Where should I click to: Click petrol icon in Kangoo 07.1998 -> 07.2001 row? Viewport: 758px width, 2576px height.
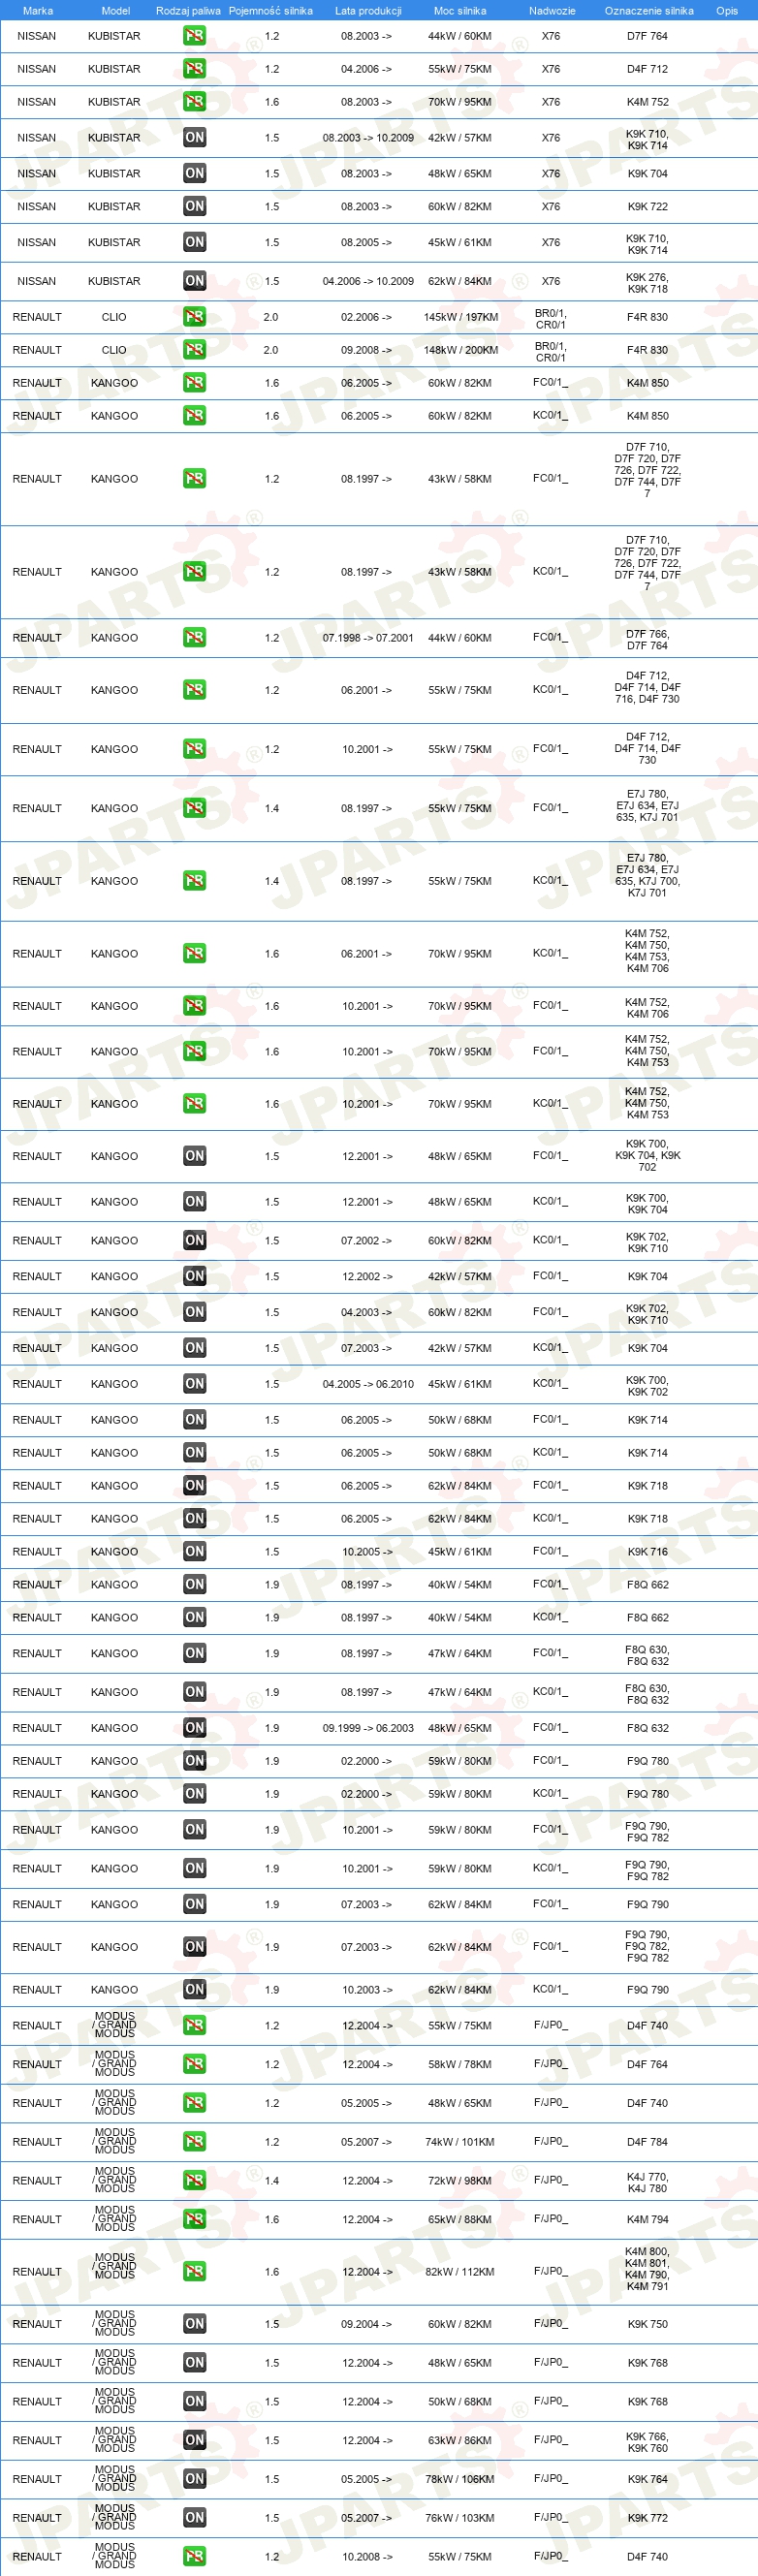tap(194, 638)
